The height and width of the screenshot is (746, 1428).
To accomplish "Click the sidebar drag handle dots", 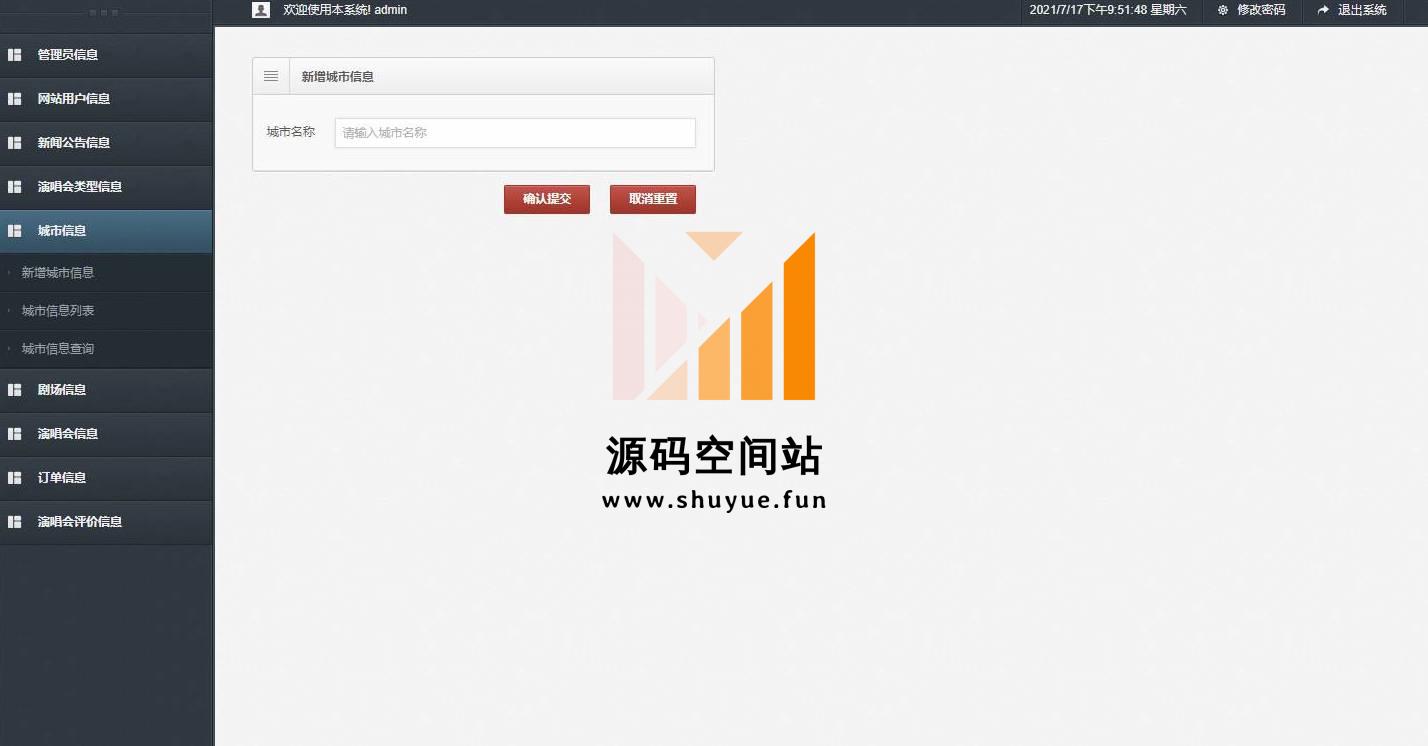I will point(105,13).
